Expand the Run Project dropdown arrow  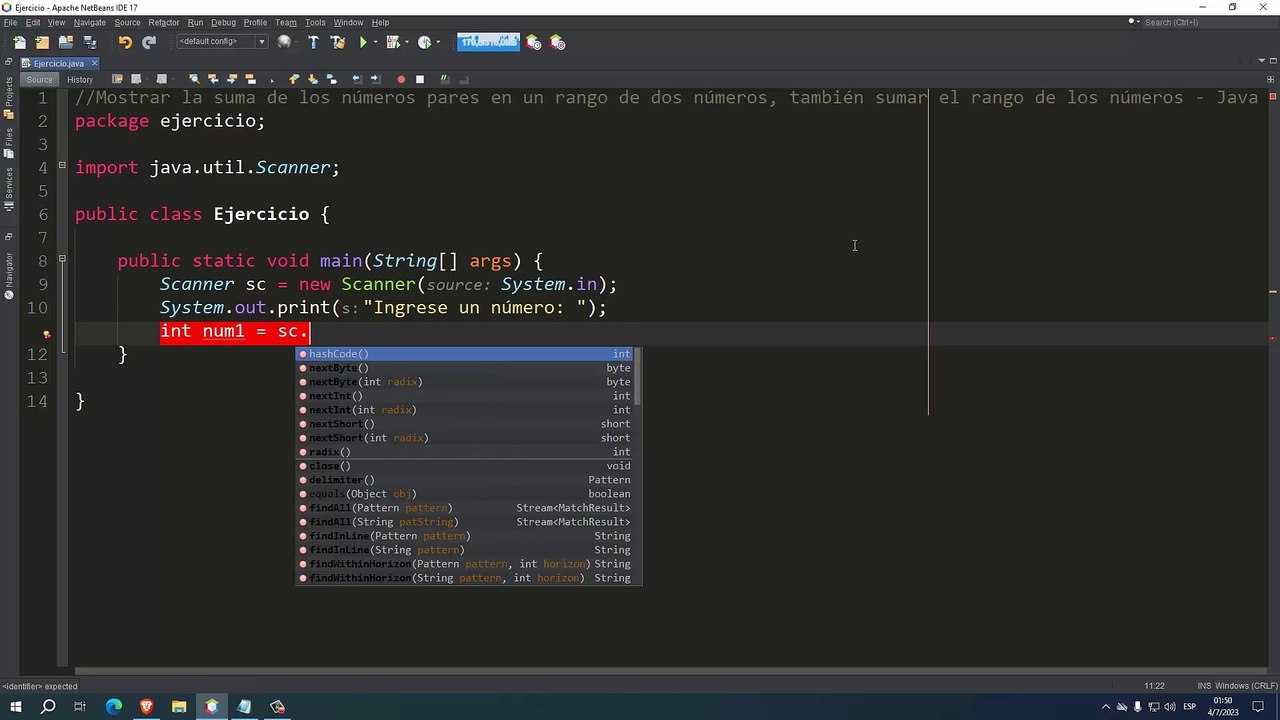pos(376,42)
